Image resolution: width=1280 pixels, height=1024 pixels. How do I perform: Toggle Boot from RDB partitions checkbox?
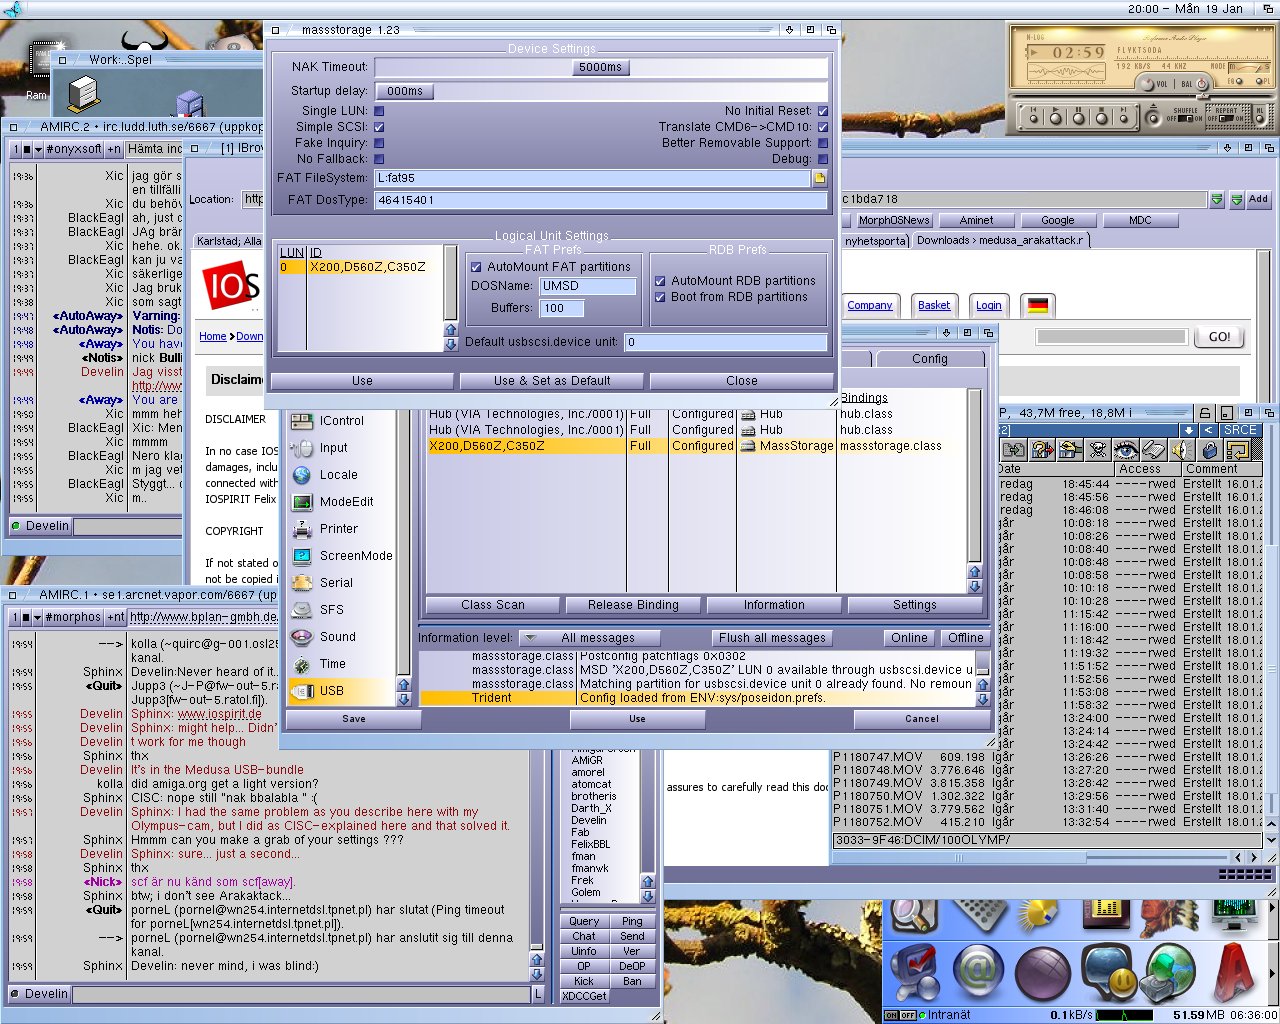(x=660, y=297)
